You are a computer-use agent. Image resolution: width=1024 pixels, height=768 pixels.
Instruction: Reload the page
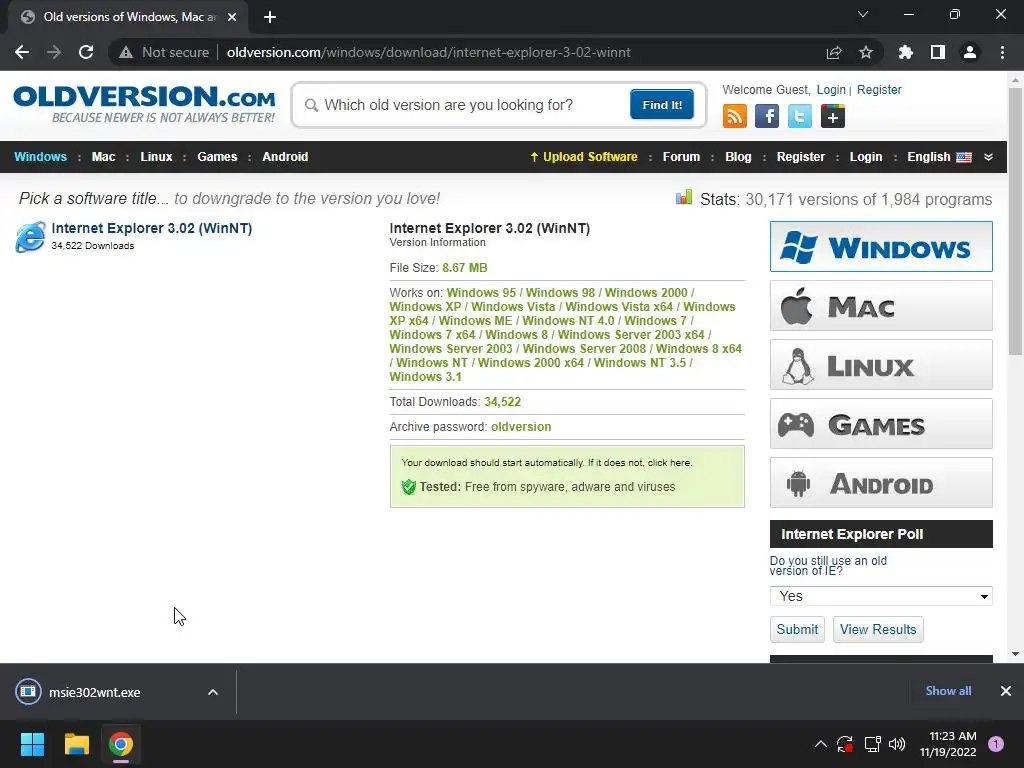[86, 52]
